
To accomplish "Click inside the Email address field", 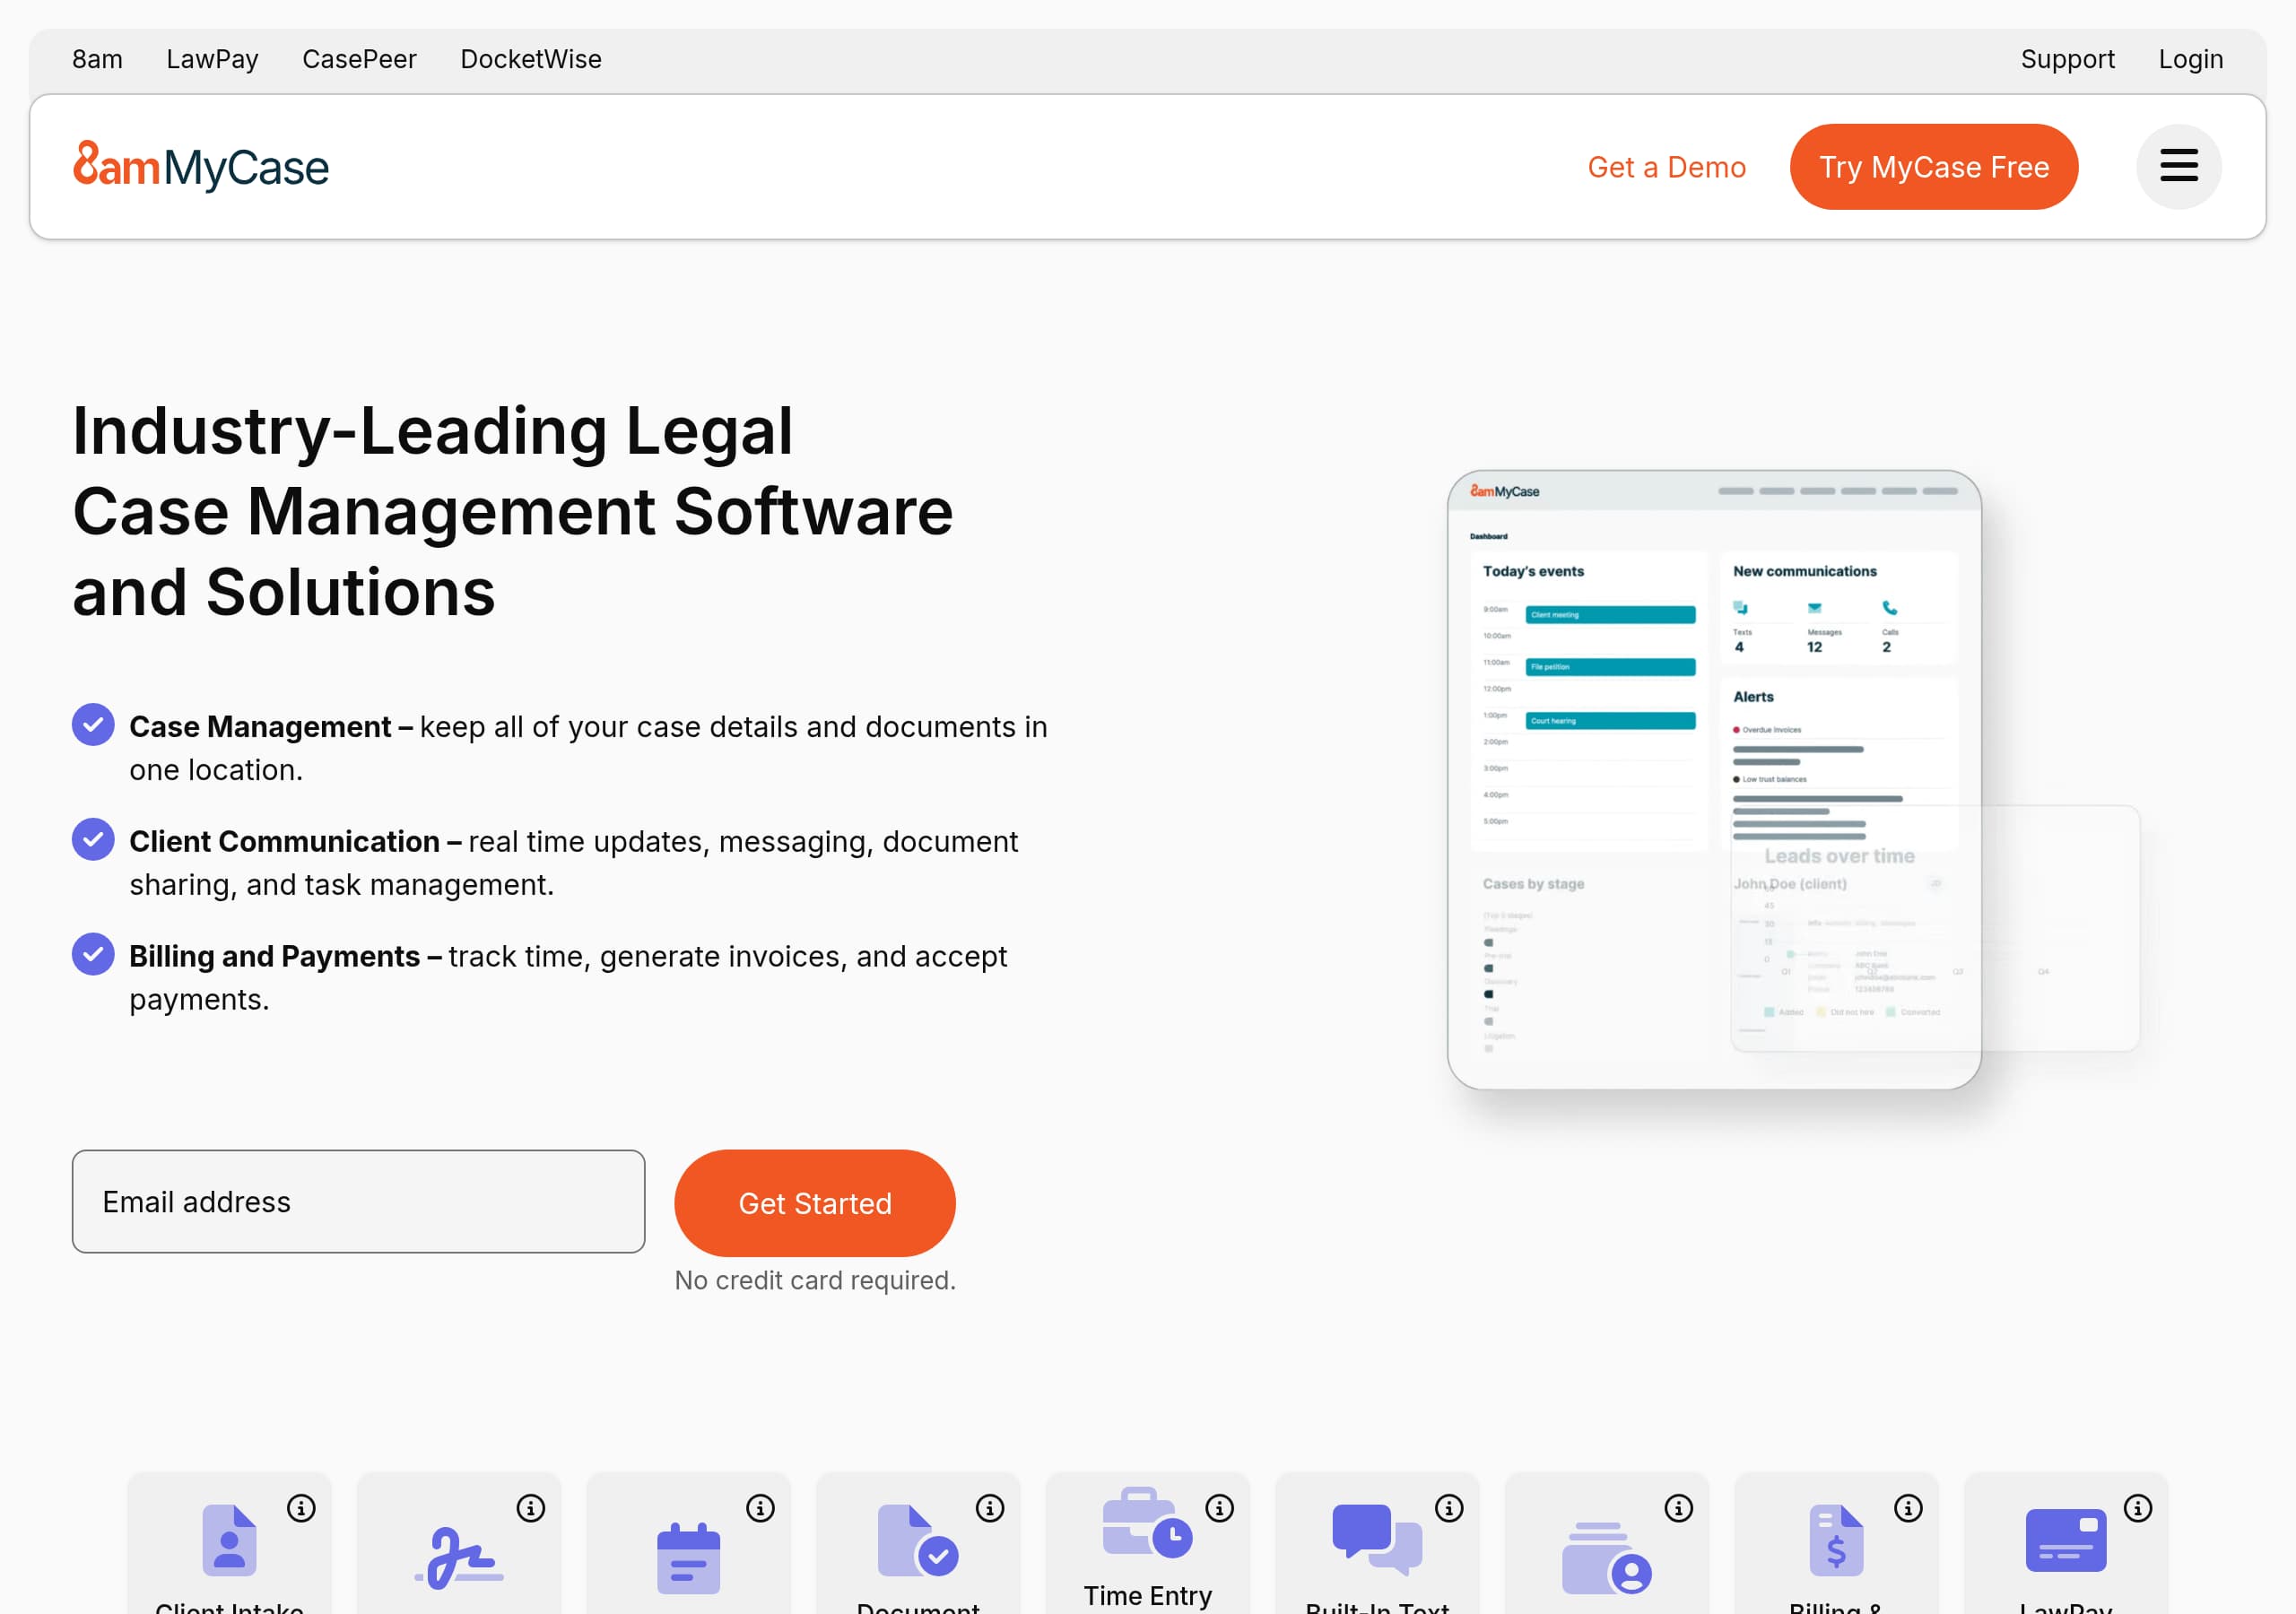I will 358,1201.
